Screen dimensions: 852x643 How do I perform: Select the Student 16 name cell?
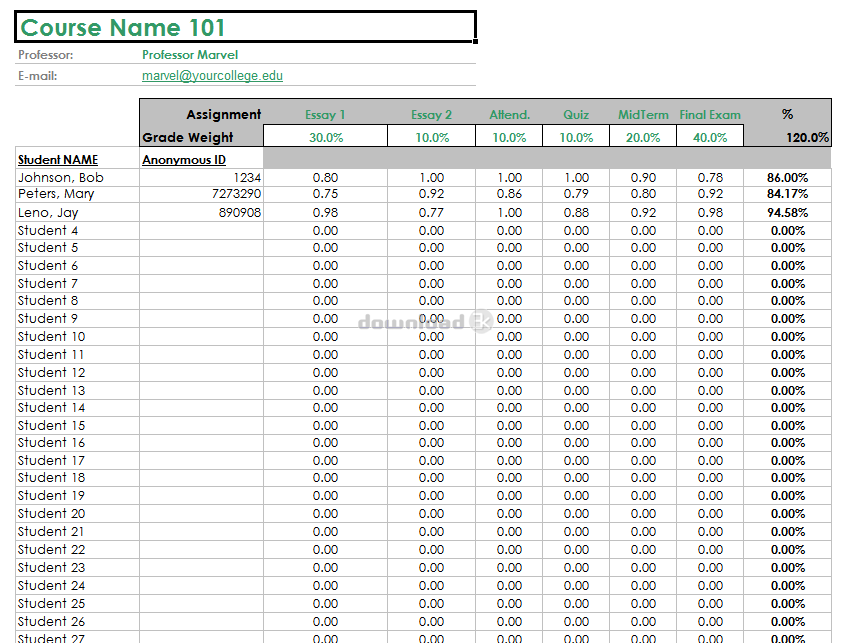click(x=77, y=443)
